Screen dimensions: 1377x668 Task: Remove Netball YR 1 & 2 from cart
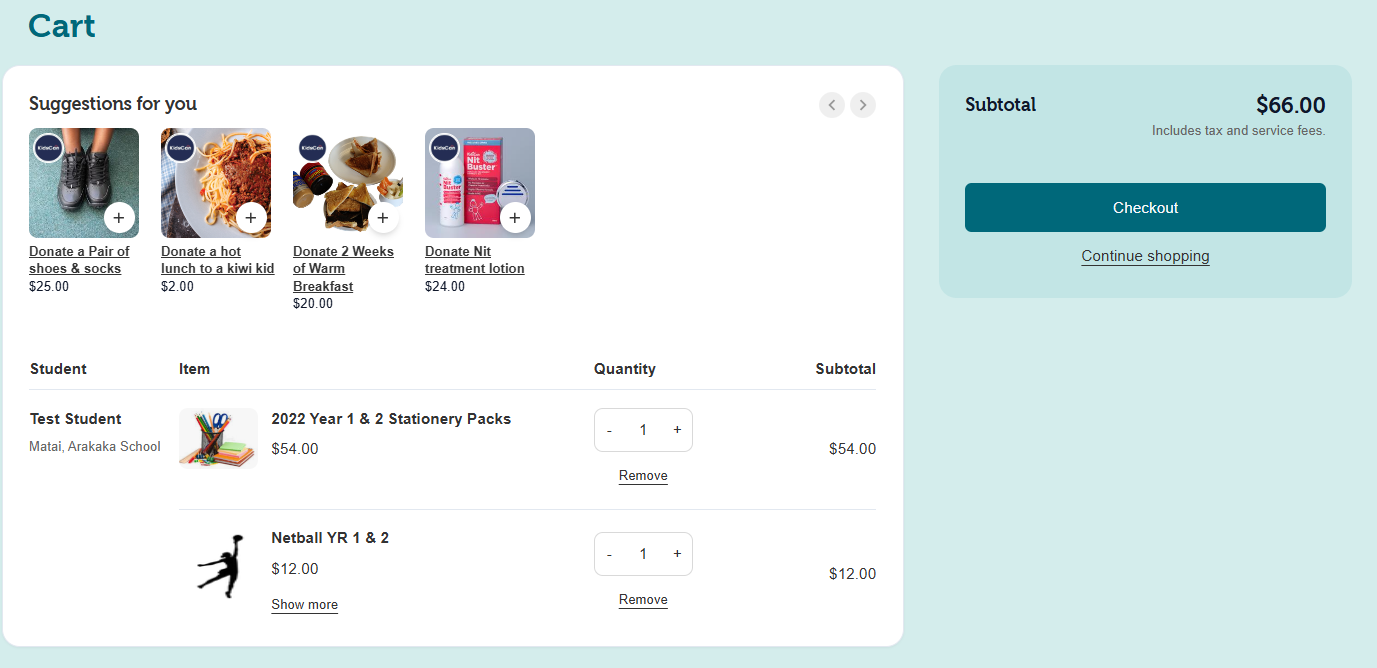tap(643, 600)
